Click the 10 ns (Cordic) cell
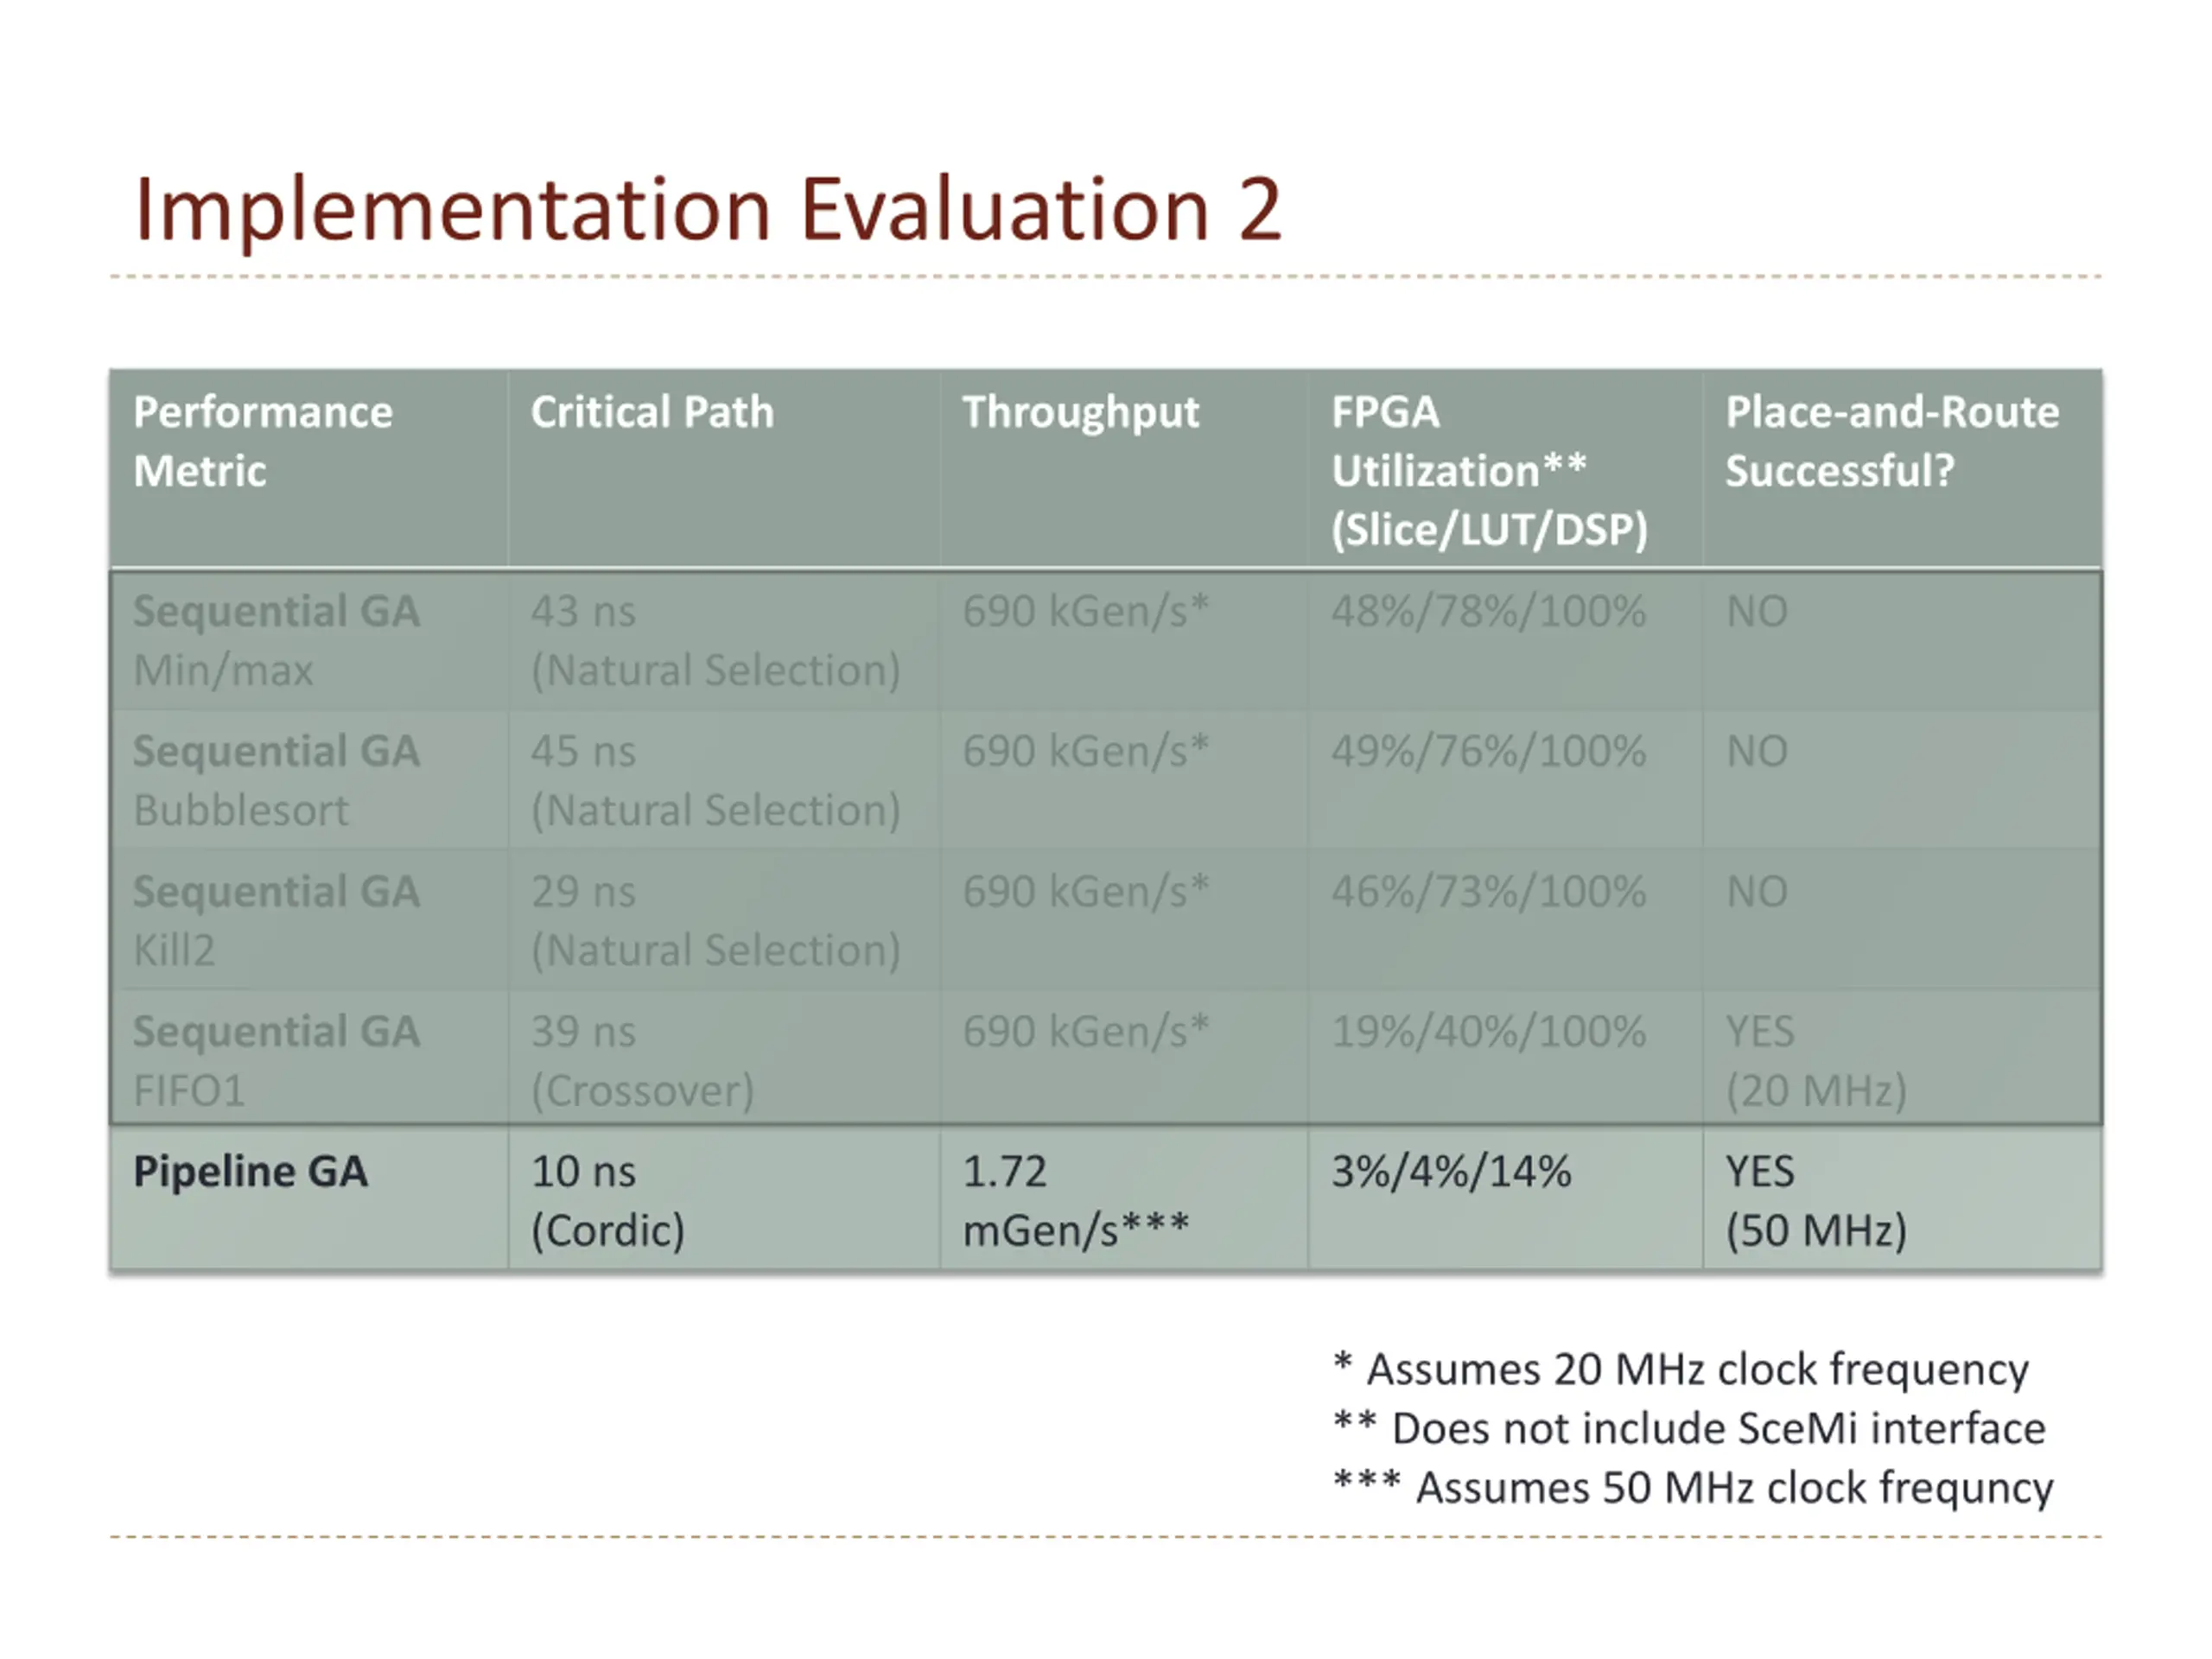Image resolution: width=2212 pixels, height=1659 pixels. point(607,1200)
